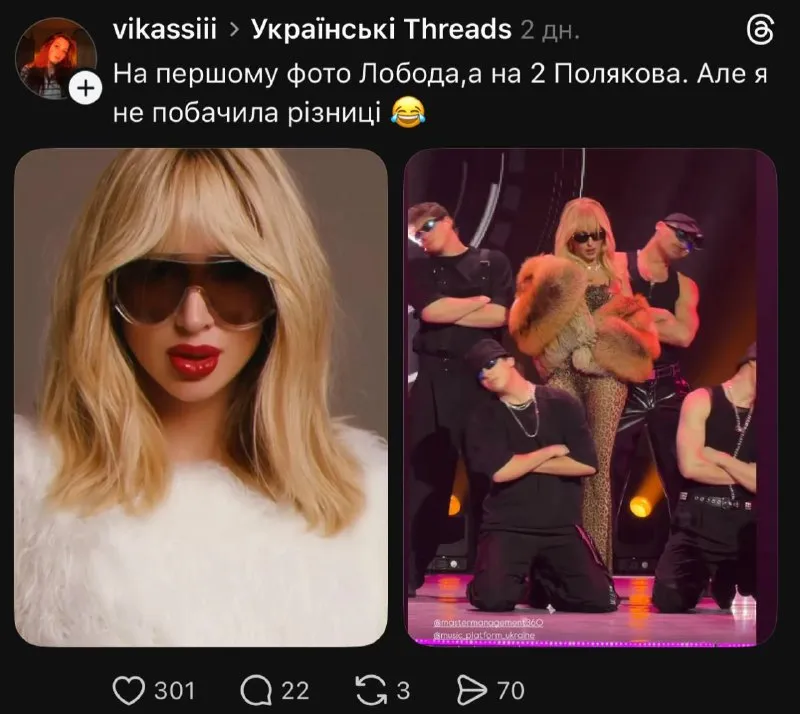Screen dimensions: 800x714
Task: Follow user via plus icon on avatar
Action: pos(86,88)
